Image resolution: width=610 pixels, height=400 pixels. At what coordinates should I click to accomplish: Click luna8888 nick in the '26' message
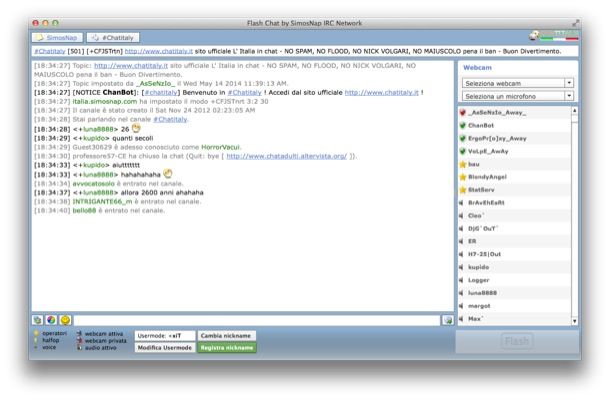click(x=98, y=129)
